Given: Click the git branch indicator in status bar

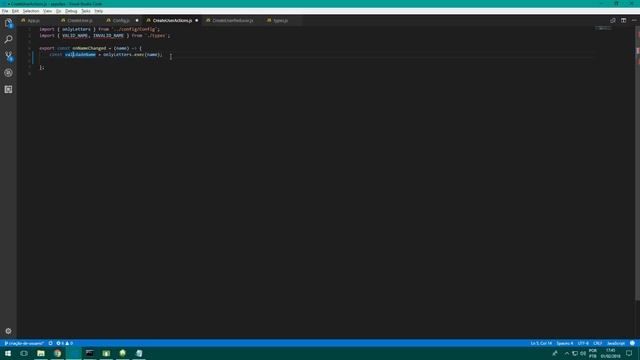Looking at the screenshot, I should (24, 343).
